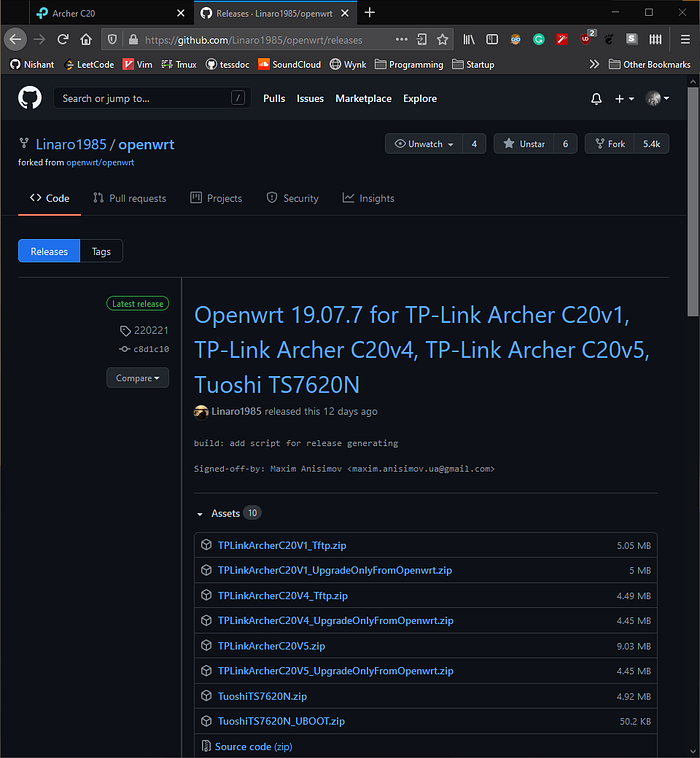Click the watcher count 4
Image resolution: width=700 pixels, height=758 pixels.
tap(474, 144)
